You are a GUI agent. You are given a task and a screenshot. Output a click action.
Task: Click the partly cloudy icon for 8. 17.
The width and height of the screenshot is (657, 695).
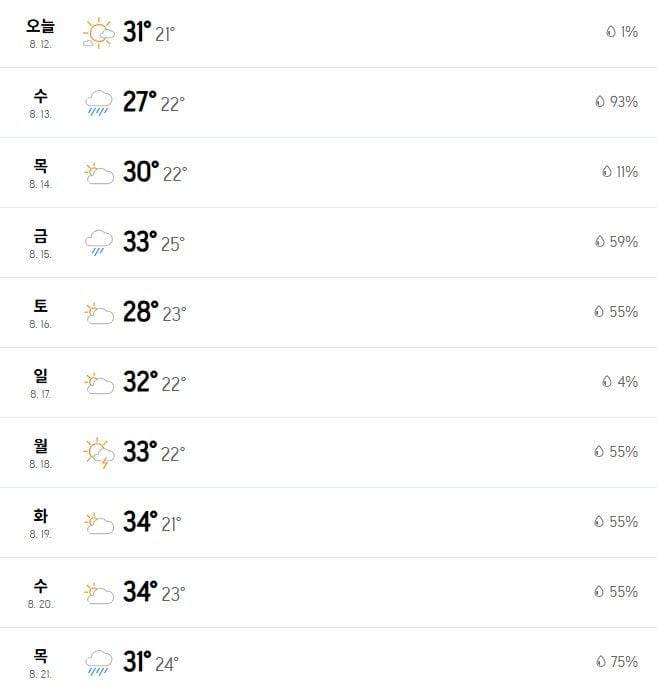pyautogui.click(x=99, y=383)
